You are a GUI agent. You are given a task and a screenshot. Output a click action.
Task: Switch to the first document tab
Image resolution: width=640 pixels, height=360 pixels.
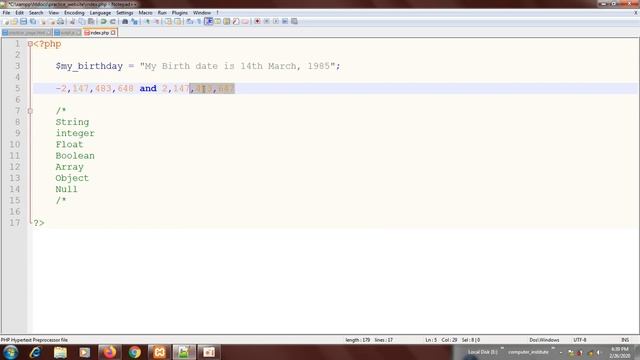click(27, 32)
